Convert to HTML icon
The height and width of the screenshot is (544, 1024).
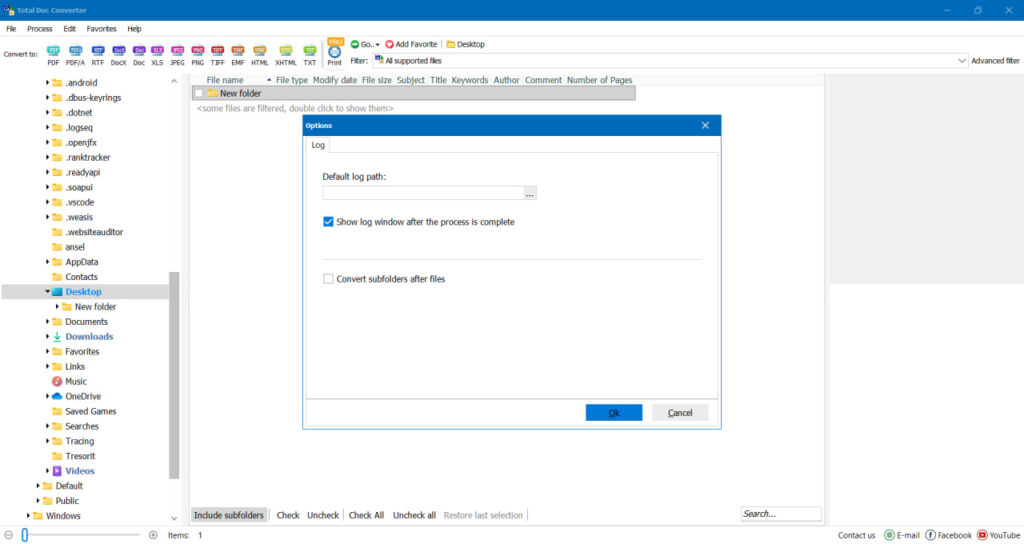point(260,55)
